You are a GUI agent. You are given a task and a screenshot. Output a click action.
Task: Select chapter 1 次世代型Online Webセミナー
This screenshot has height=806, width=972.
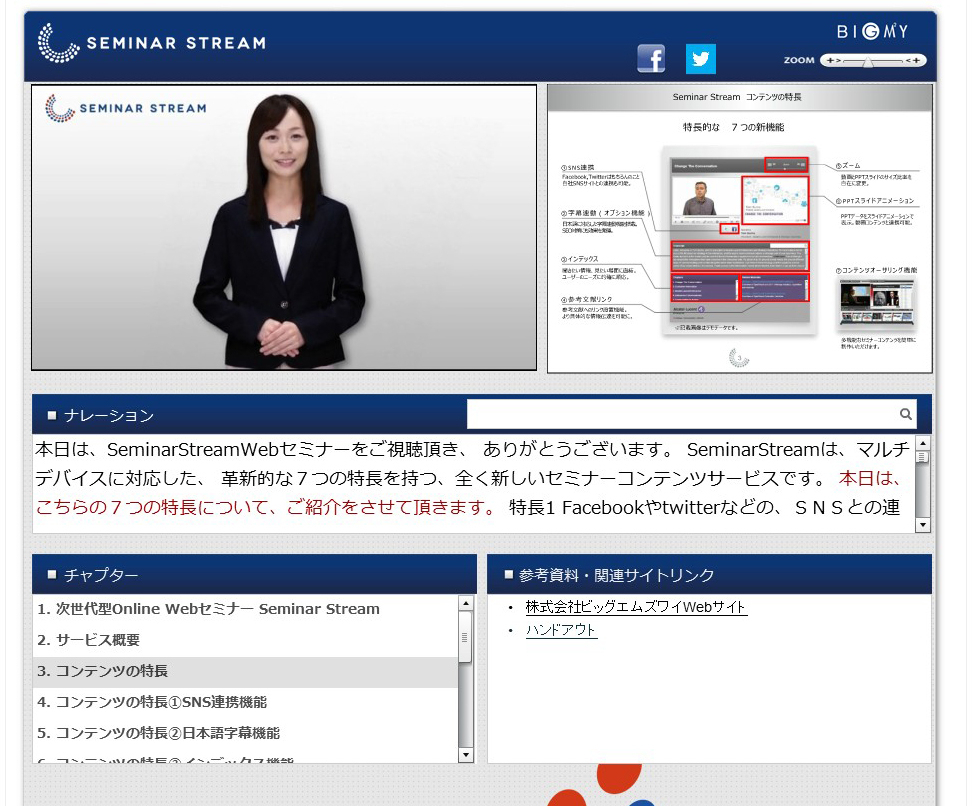pyautogui.click(x=245, y=609)
